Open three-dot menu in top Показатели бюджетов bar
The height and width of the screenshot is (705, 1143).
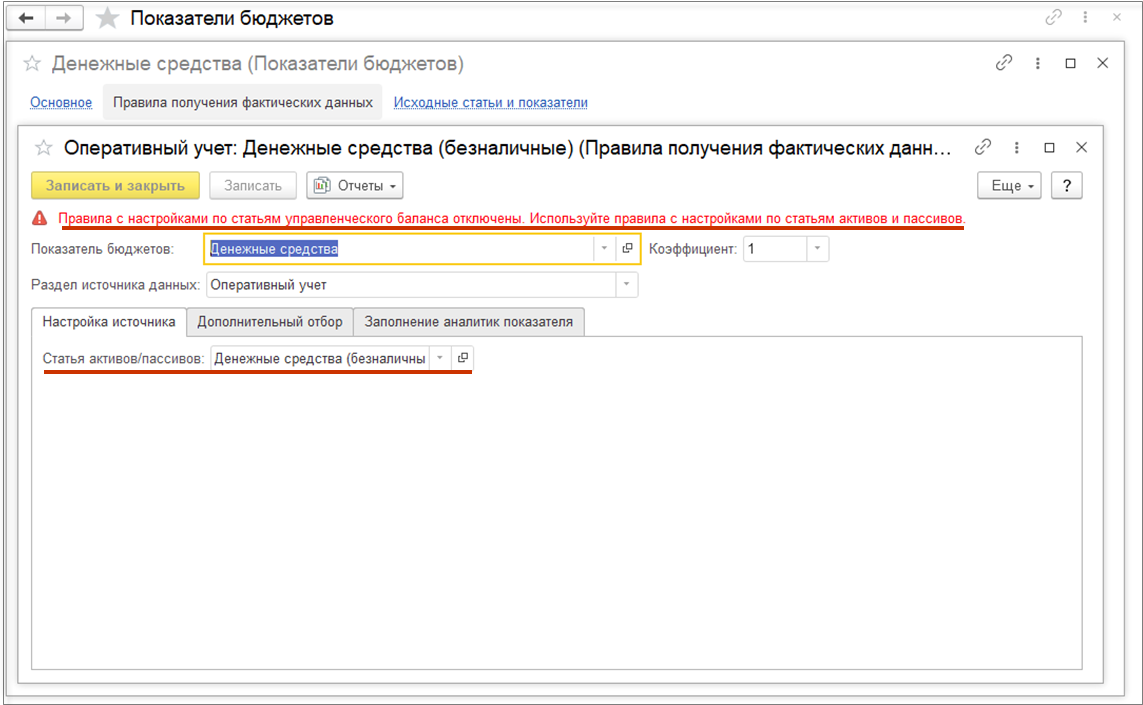pos(1085,17)
